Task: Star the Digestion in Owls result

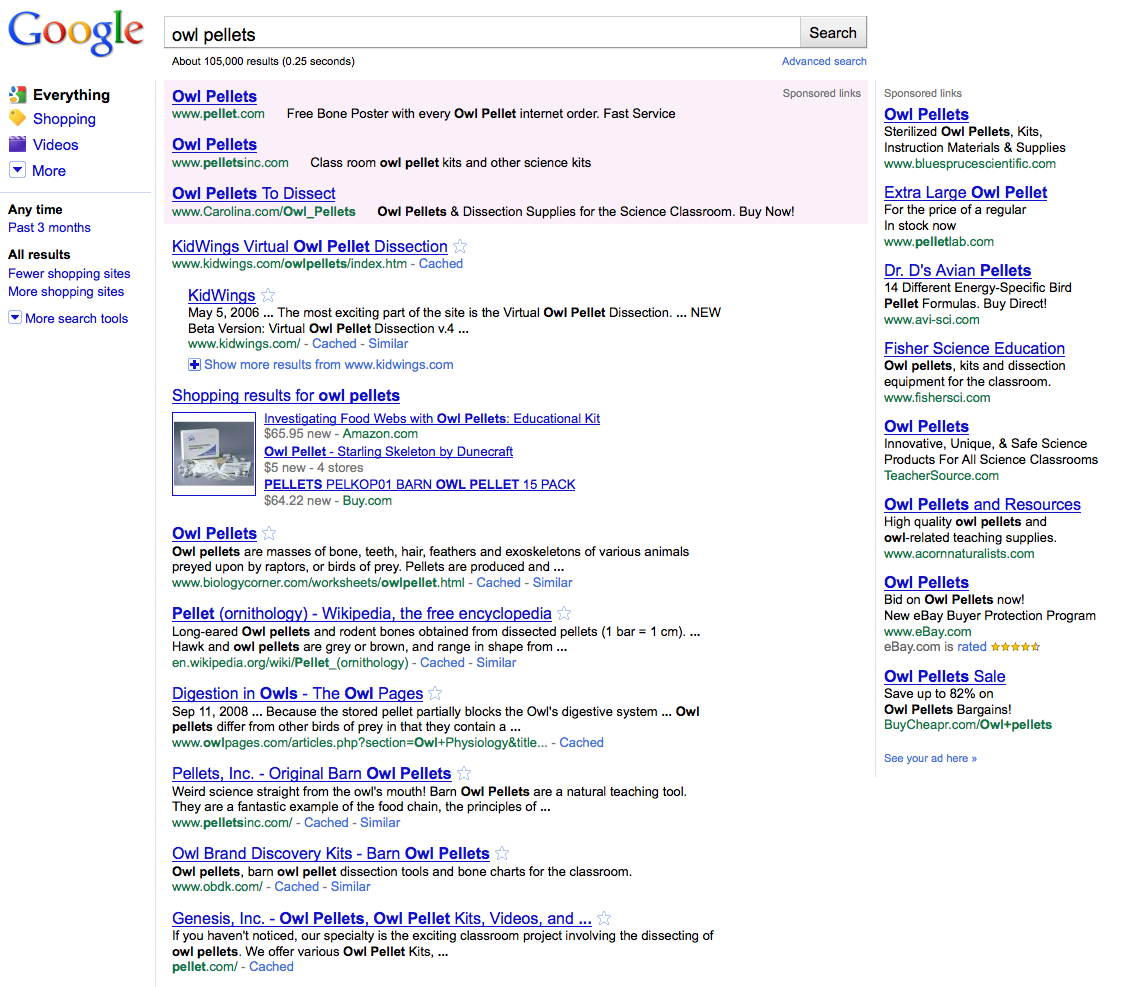Action: click(435, 693)
